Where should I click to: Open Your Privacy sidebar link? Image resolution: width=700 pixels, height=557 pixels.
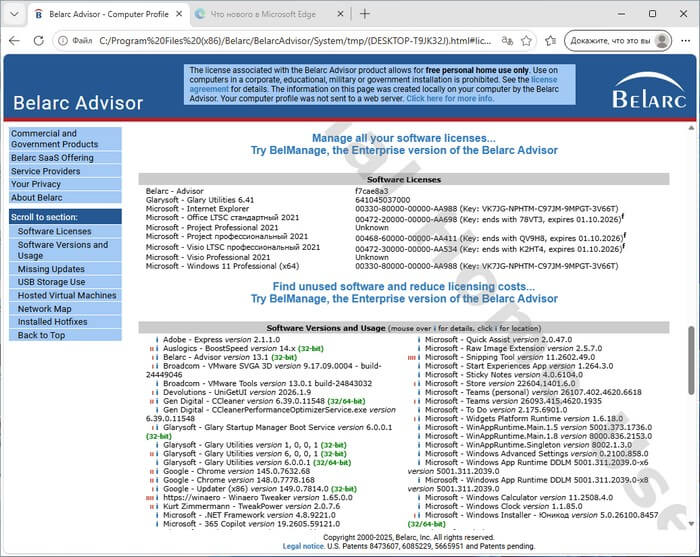[65, 184]
